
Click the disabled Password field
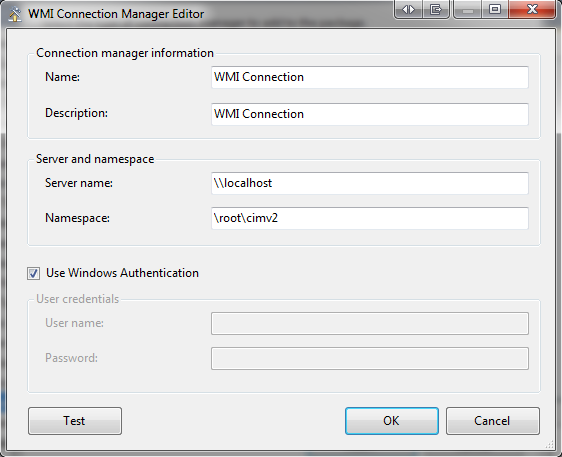370,358
